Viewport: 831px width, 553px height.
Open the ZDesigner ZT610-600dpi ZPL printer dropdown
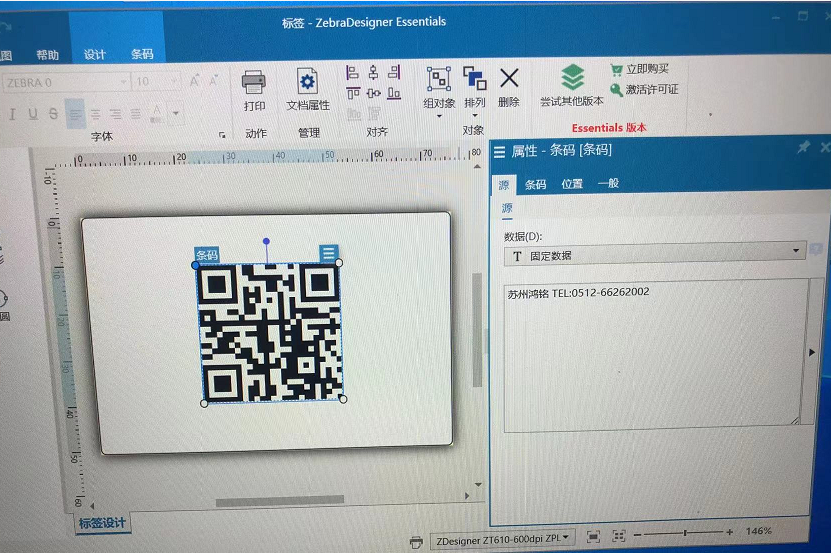[501, 539]
